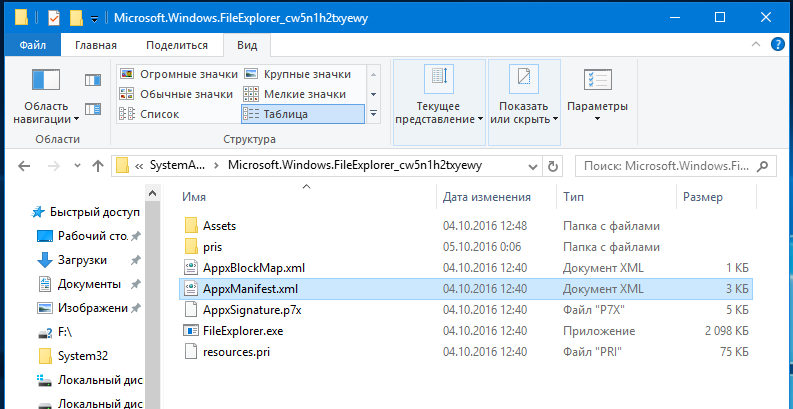Switch to the Главная ribbon tab
This screenshot has width=793, height=409.
click(96, 46)
